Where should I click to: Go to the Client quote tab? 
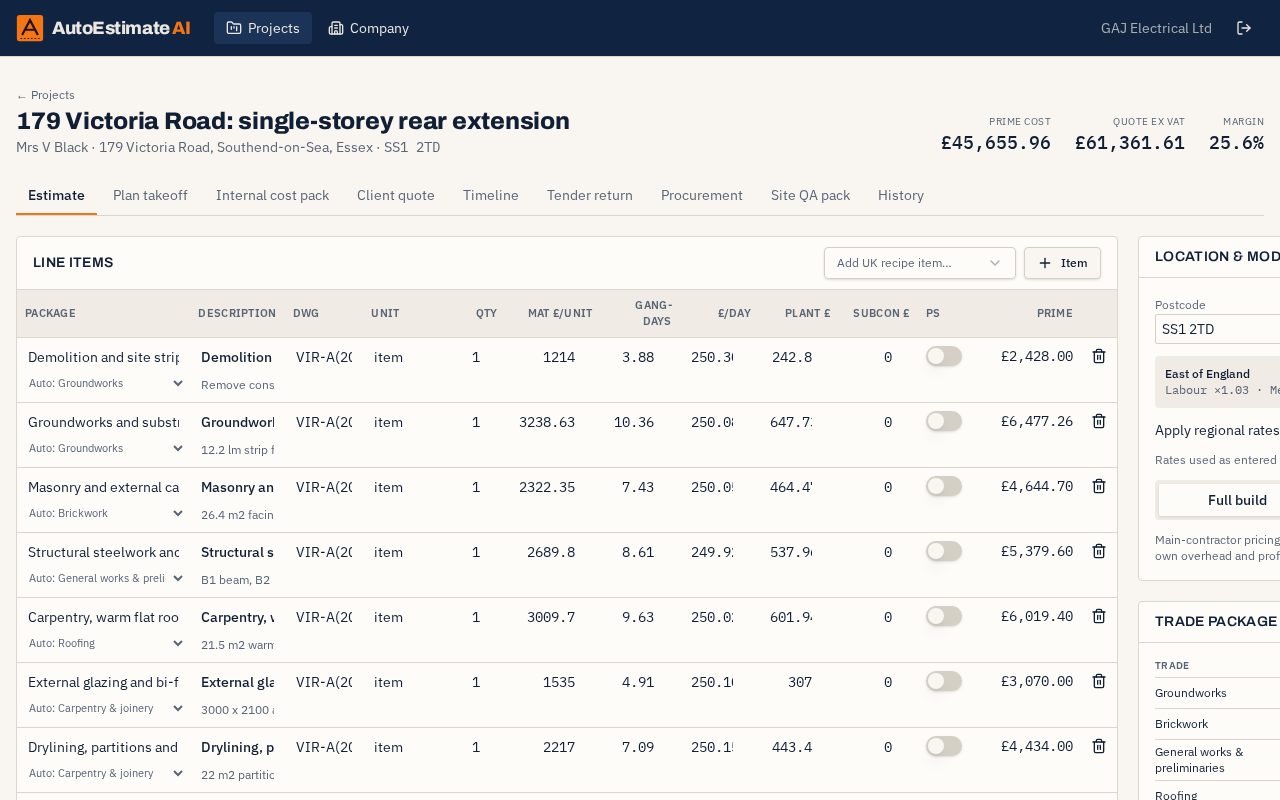(396, 195)
